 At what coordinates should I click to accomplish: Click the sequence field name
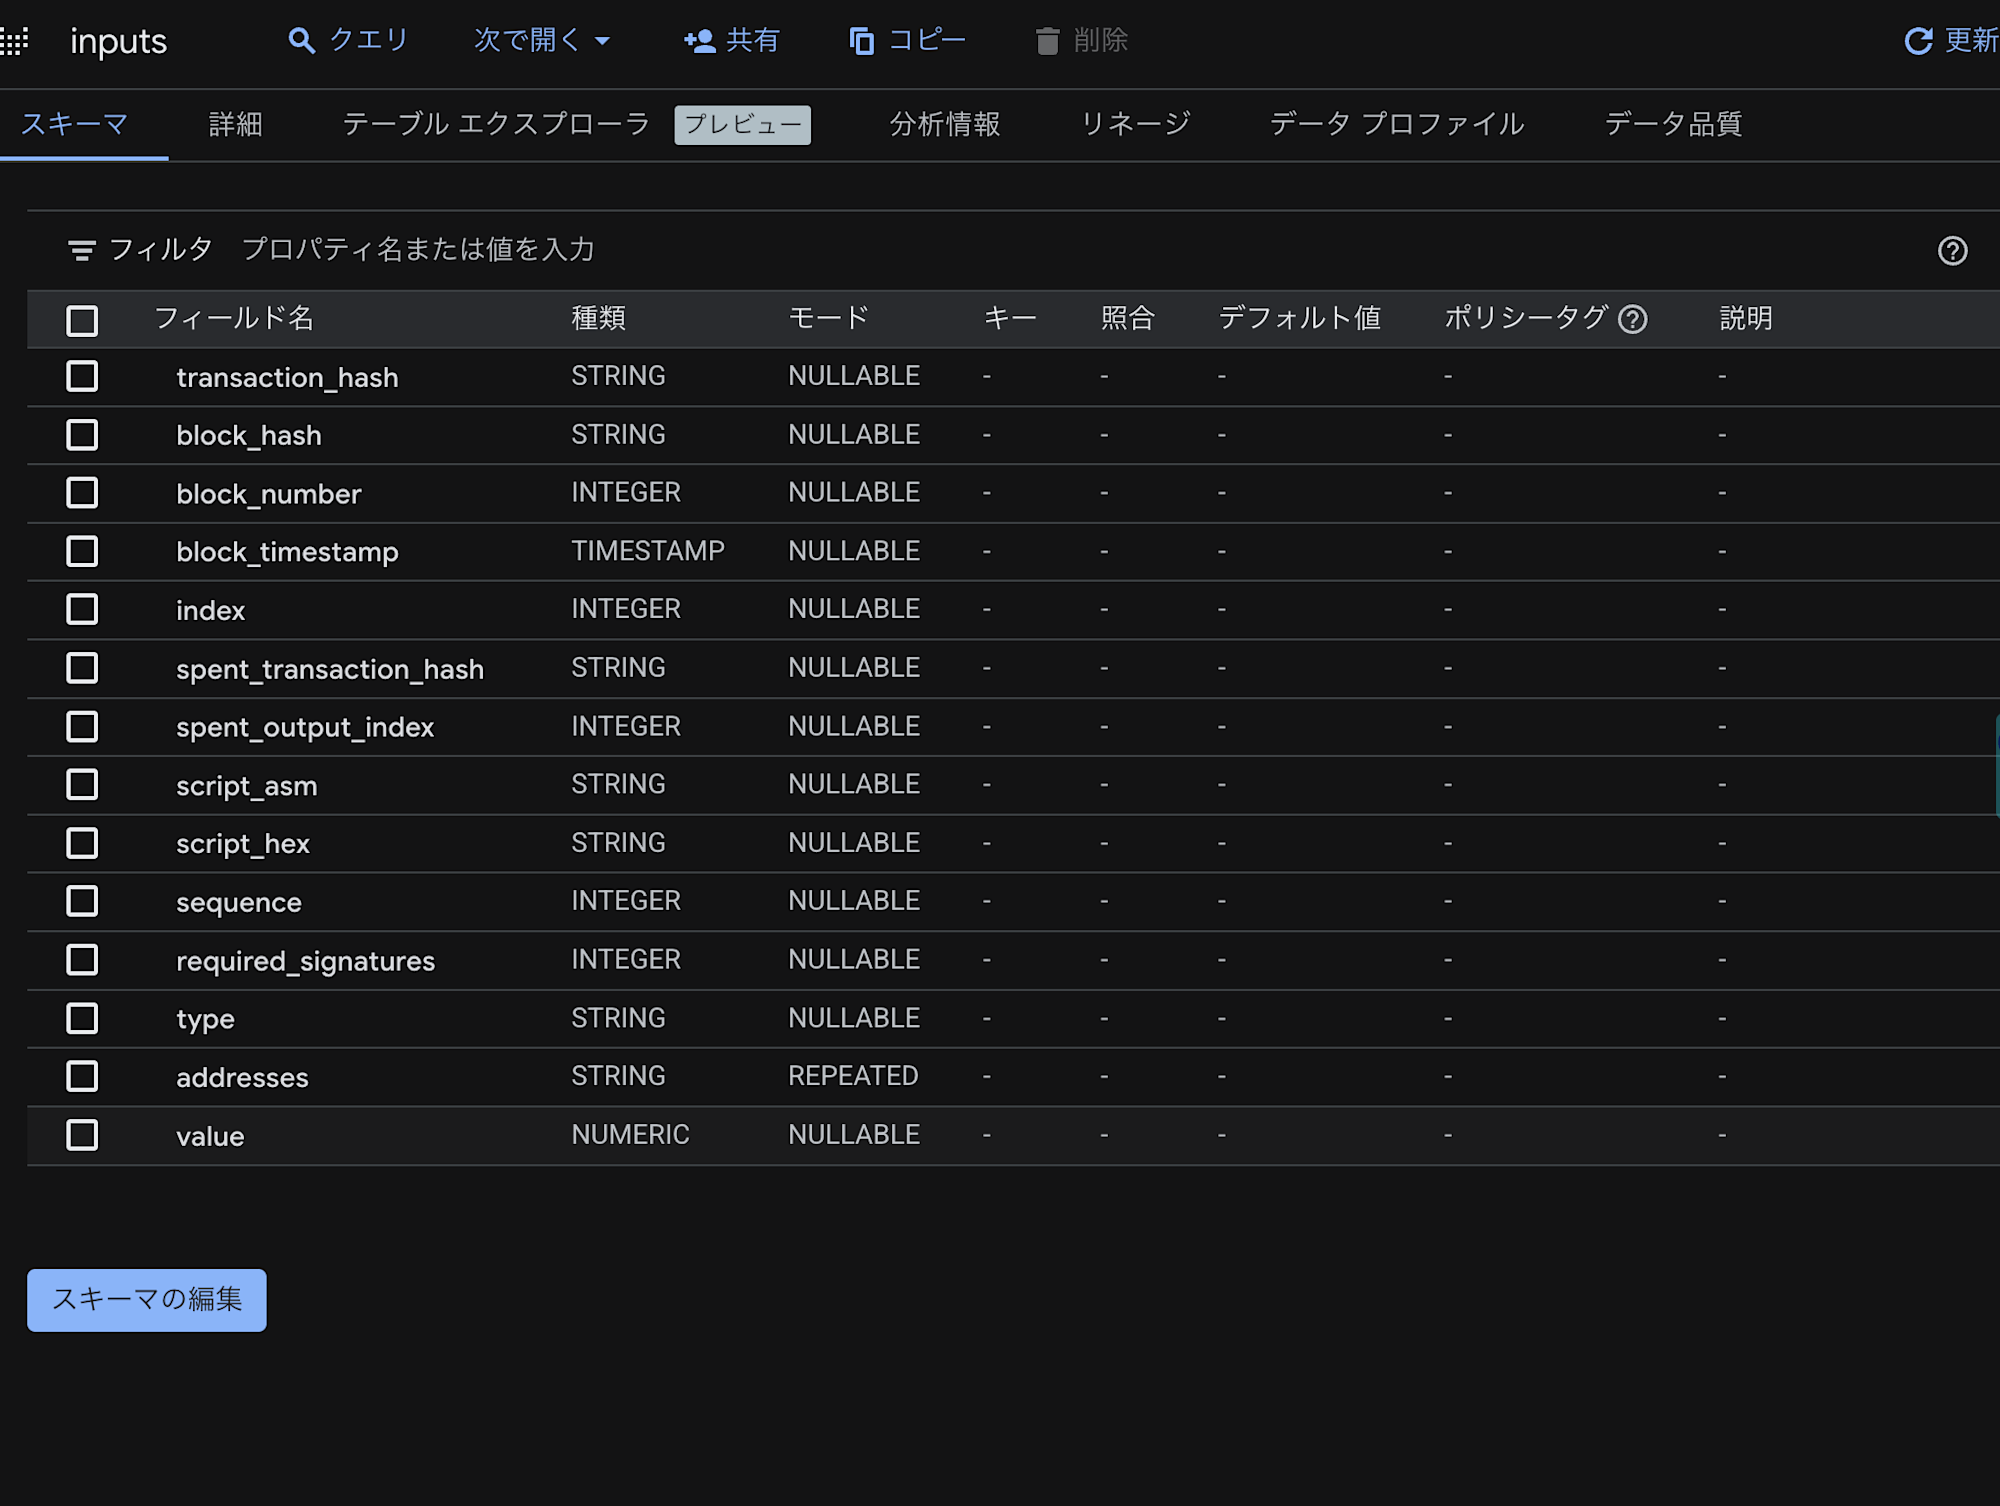238,903
